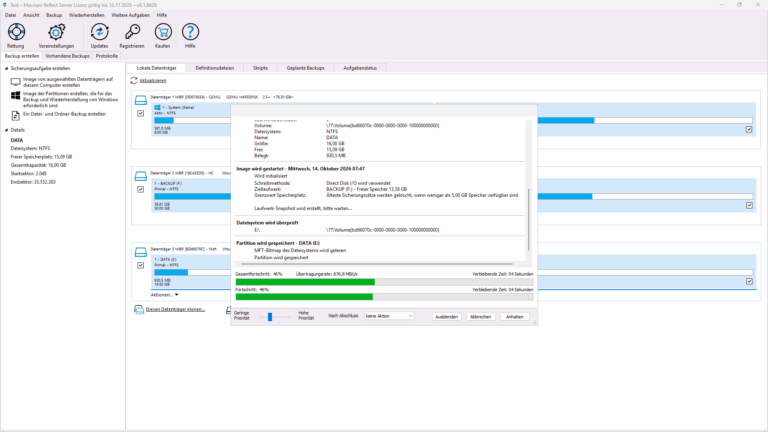Select Datenträger 2 disk icon
Viewport: 768px width, 432px height.
[141, 176]
